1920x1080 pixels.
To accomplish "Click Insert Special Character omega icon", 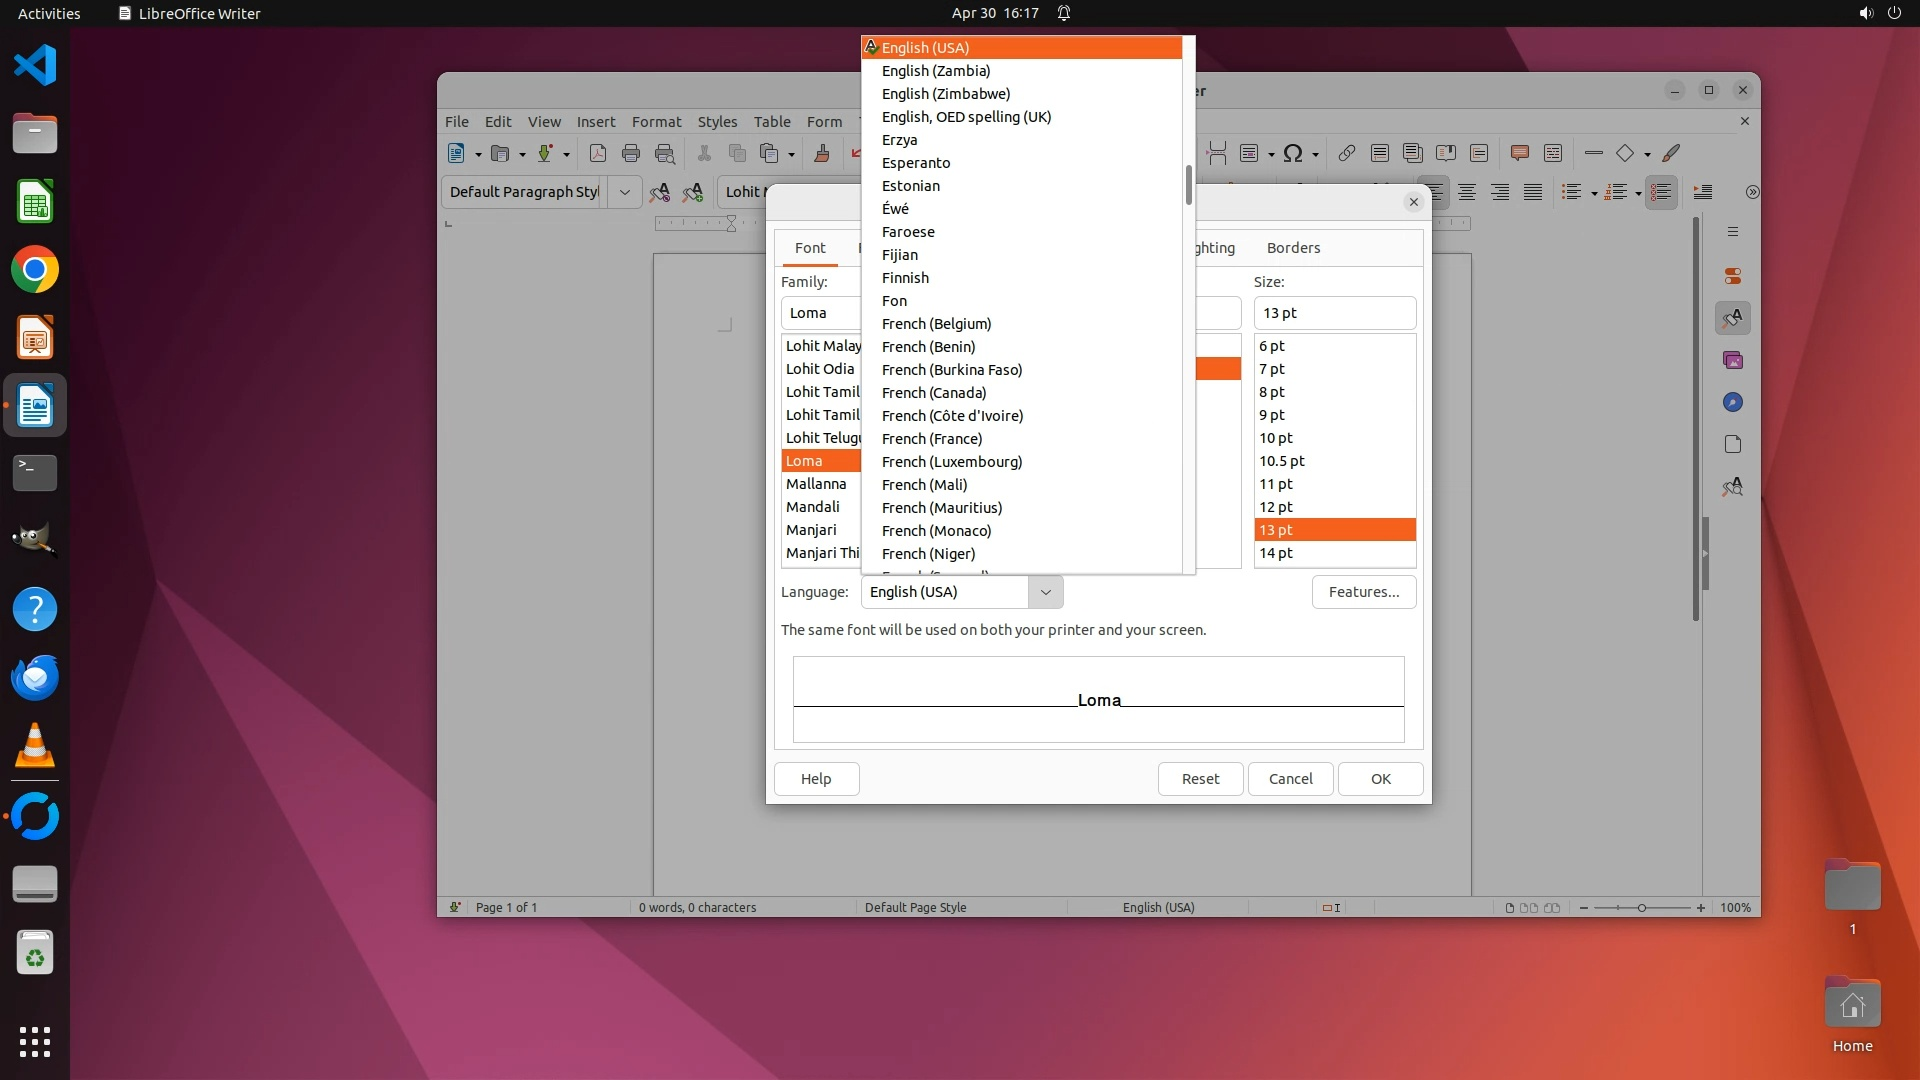I will [x=1293, y=153].
